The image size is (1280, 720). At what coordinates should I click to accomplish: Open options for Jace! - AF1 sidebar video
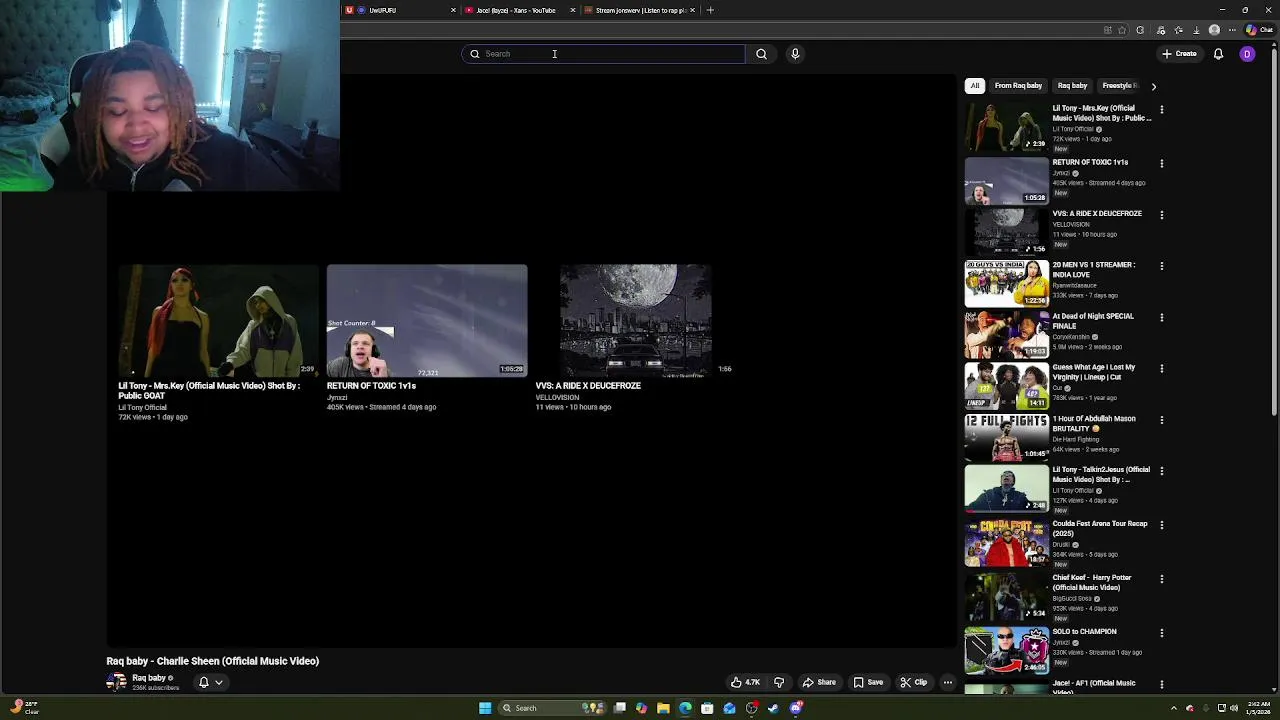pyautogui.click(x=1161, y=684)
